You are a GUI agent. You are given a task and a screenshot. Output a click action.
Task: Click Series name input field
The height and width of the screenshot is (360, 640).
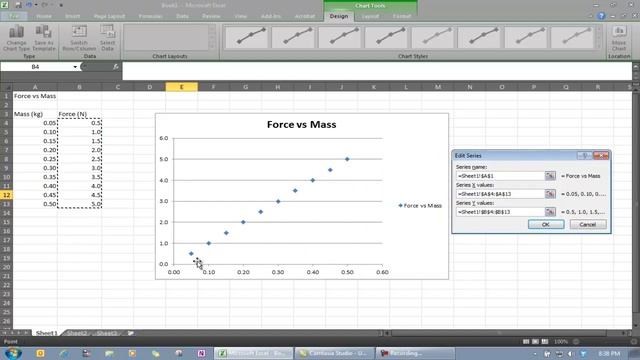(500, 176)
